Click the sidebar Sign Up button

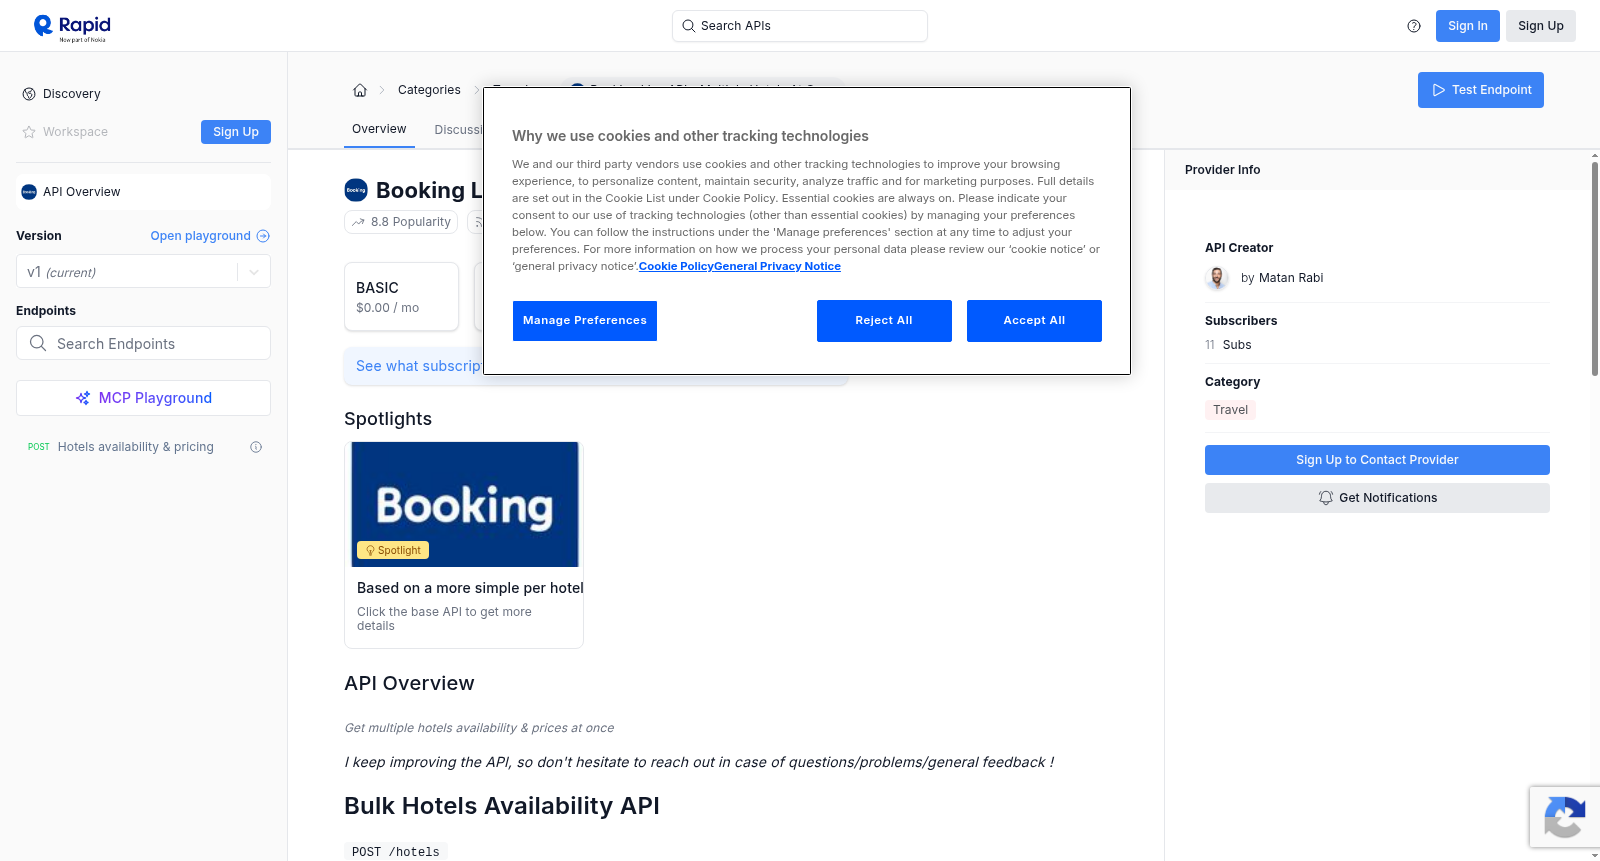[236, 132]
